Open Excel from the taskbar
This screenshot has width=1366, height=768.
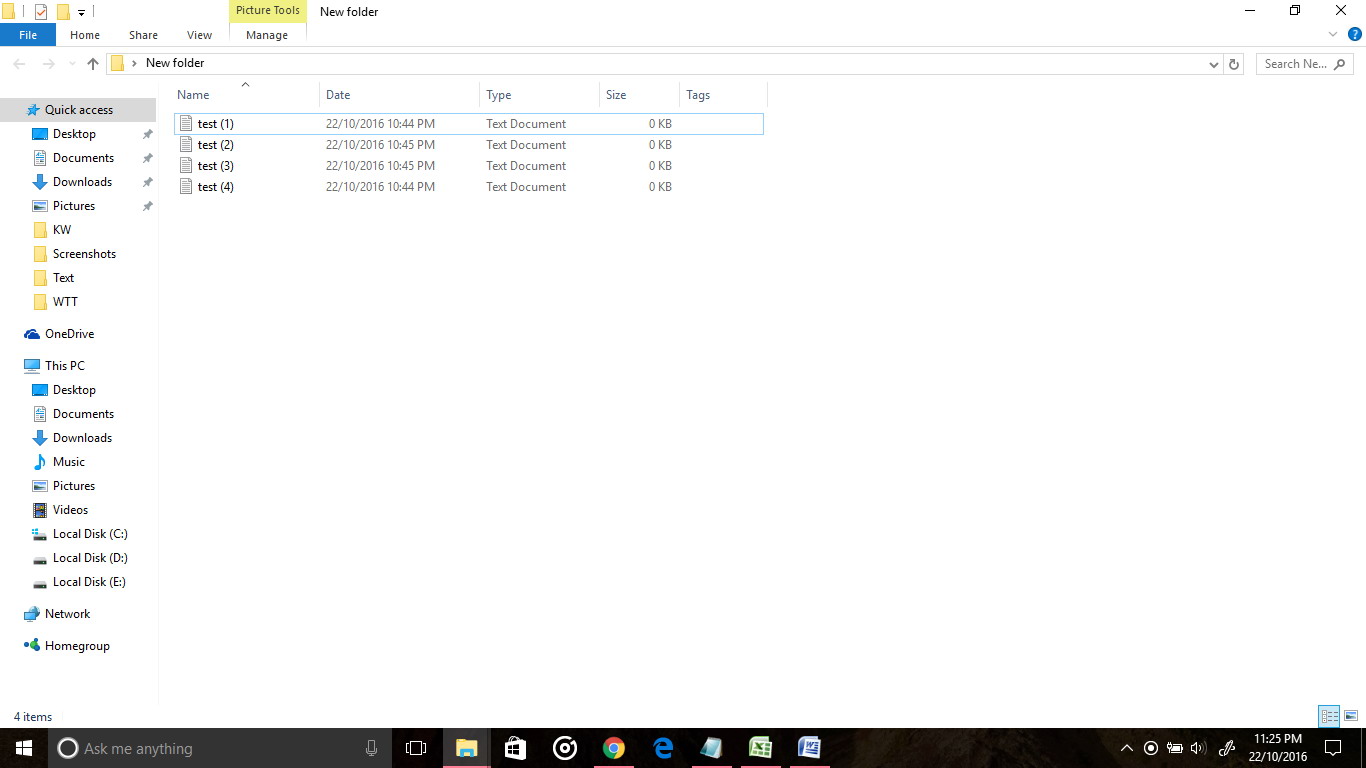pyautogui.click(x=760, y=748)
